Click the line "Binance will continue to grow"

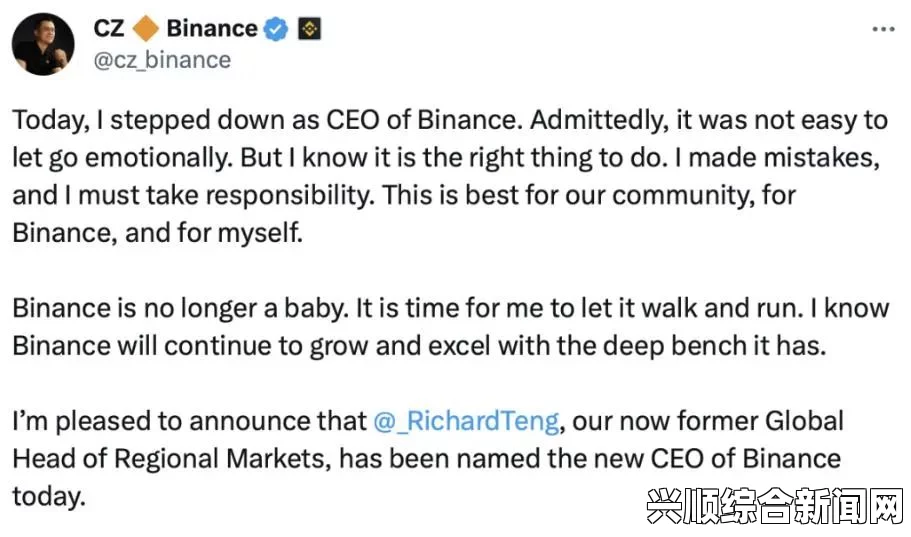tap(419, 346)
